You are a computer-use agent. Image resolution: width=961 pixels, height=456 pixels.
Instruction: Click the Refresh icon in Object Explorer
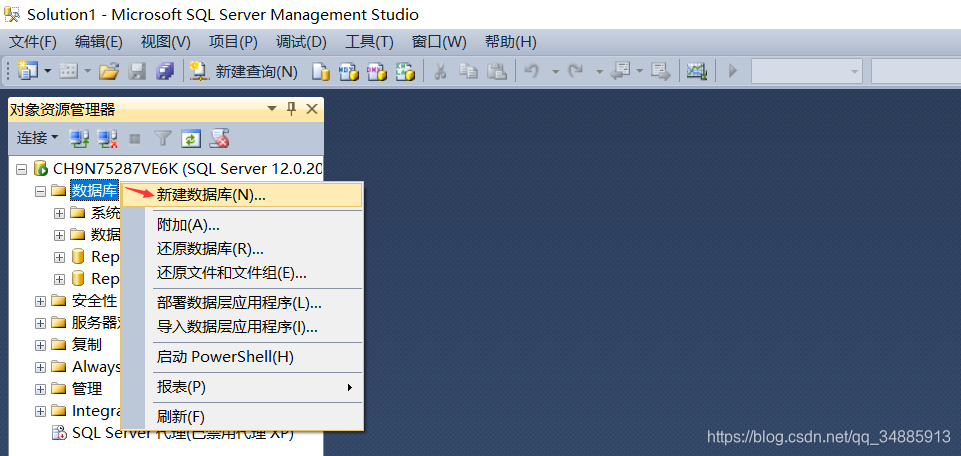[191, 139]
